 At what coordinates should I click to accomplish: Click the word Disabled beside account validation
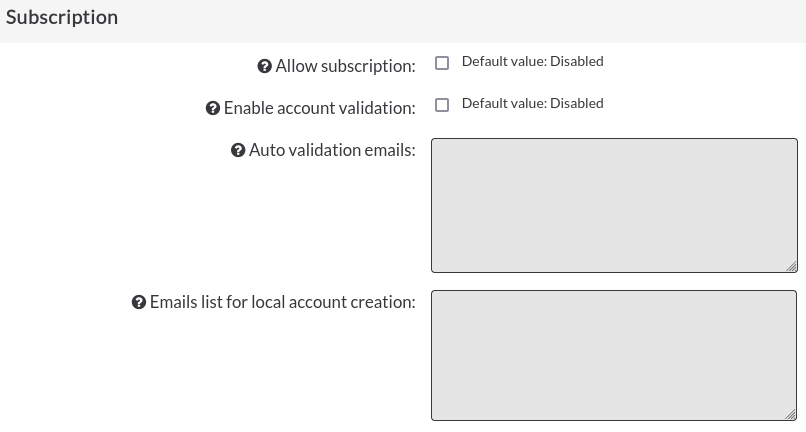tap(577, 104)
